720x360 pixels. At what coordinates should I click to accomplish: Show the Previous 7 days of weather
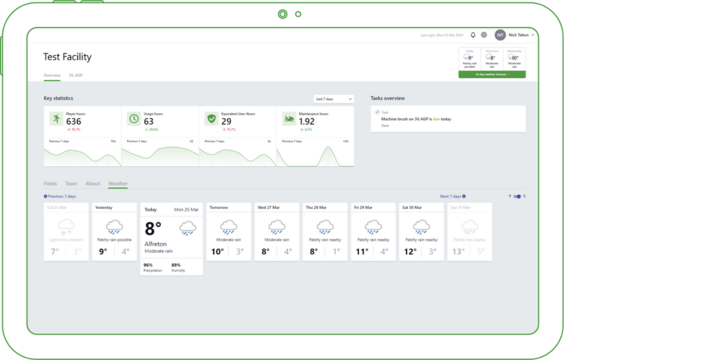(60, 197)
